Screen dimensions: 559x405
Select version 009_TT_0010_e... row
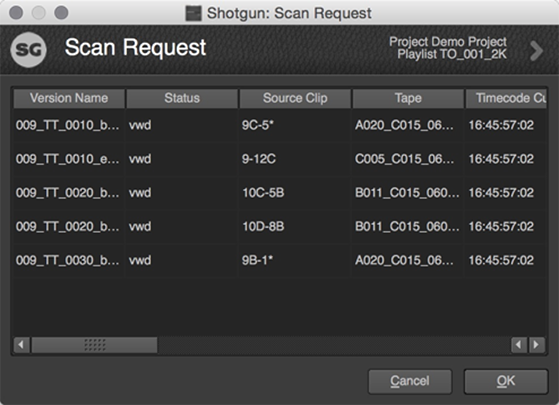(x=67, y=159)
